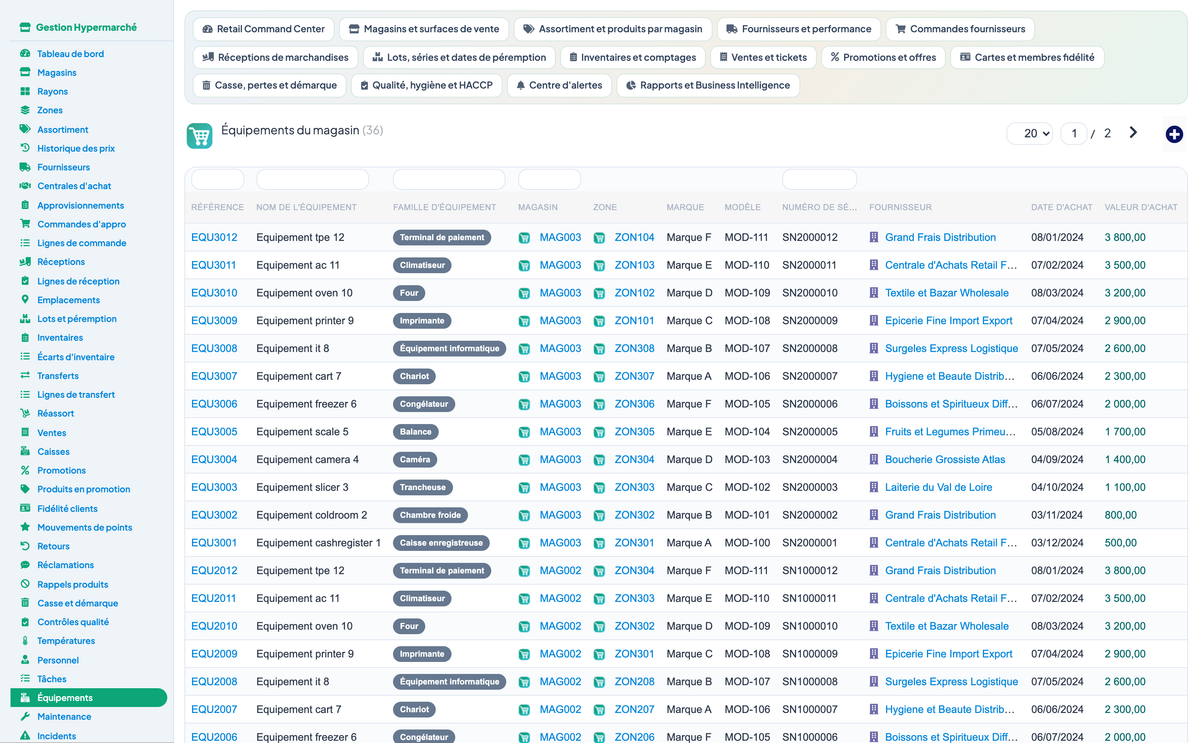Click the Assortiment tag icon
Viewport: 1200px width, 743px height.
click(x=25, y=129)
